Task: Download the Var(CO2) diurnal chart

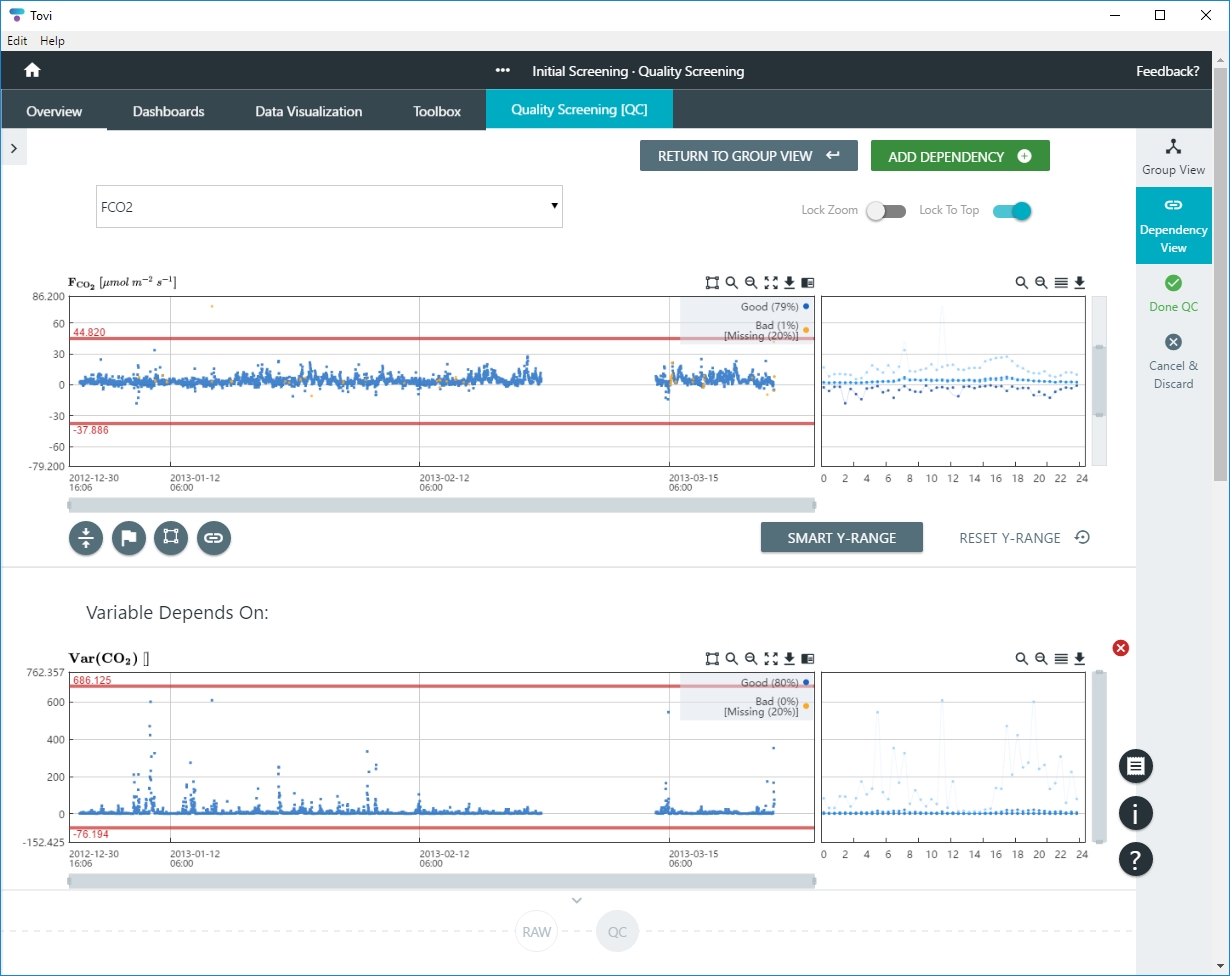Action: [x=1080, y=658]
